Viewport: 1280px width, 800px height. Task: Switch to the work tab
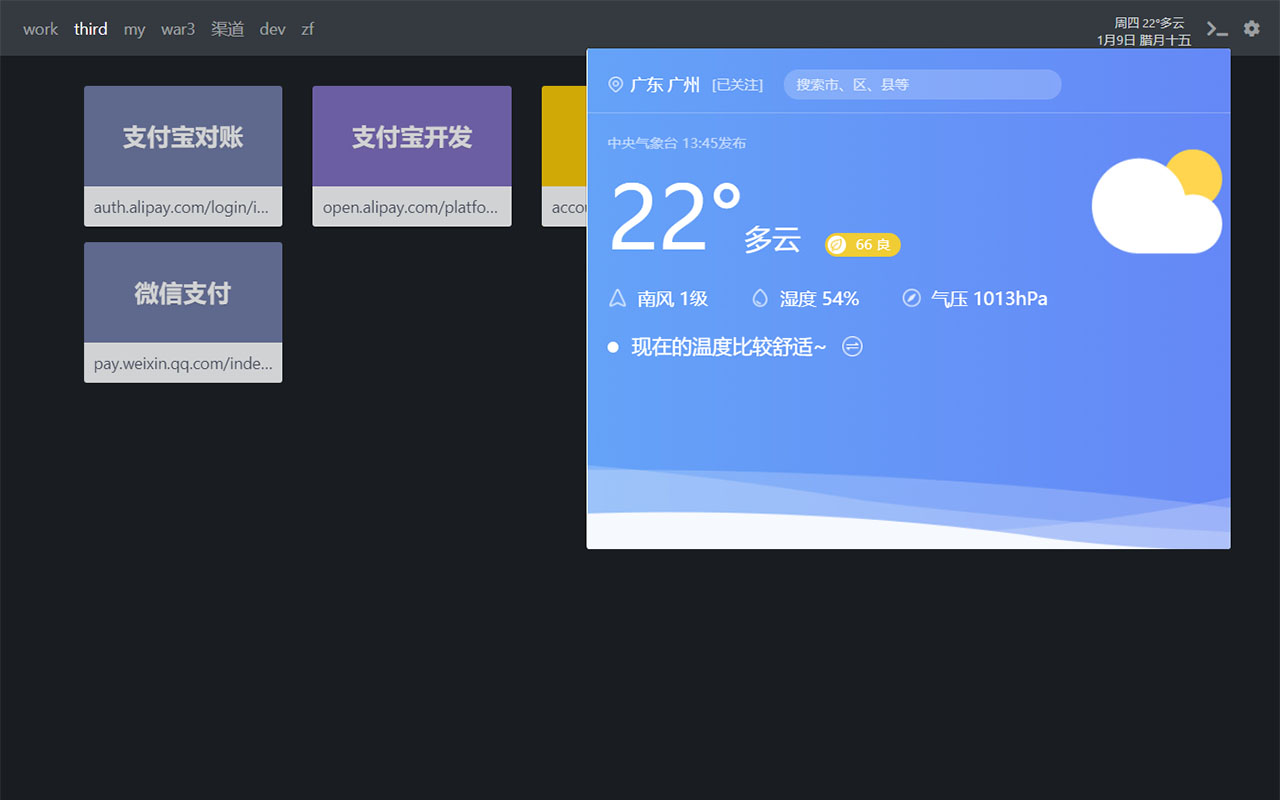tap(40, 28)
